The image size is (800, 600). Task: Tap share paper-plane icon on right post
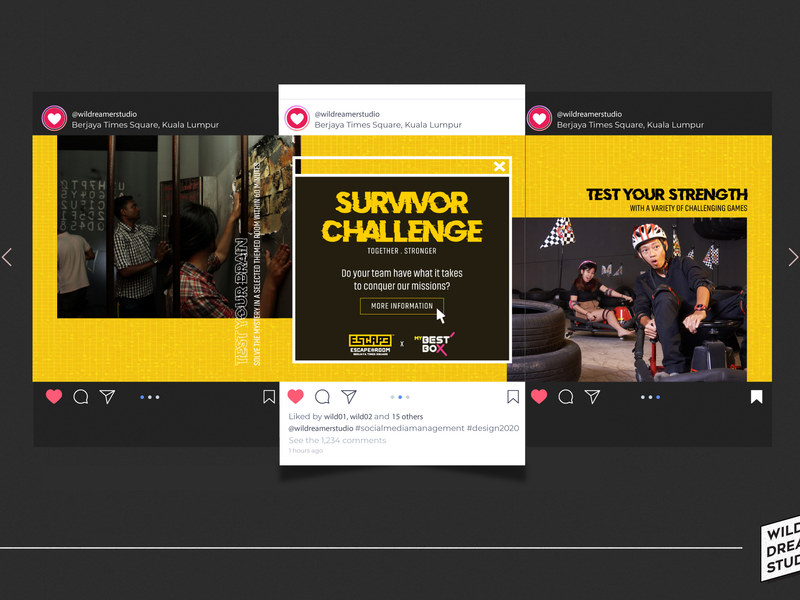click(x=592, y=396)
